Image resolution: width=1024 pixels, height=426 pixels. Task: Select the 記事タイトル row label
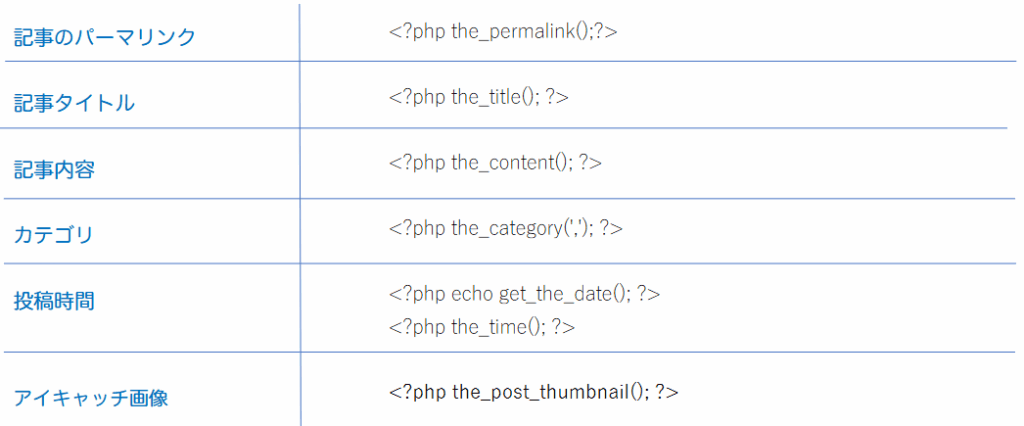point(74,103)
